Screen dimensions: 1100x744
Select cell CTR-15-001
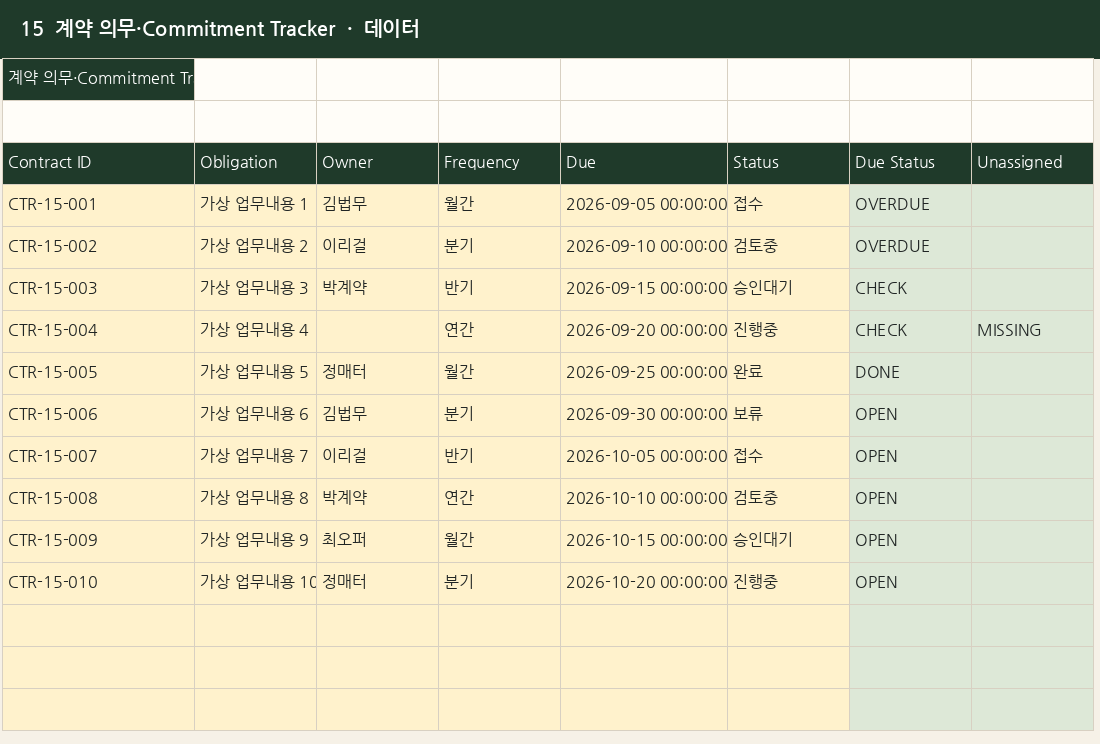click(x=98, y=205)
